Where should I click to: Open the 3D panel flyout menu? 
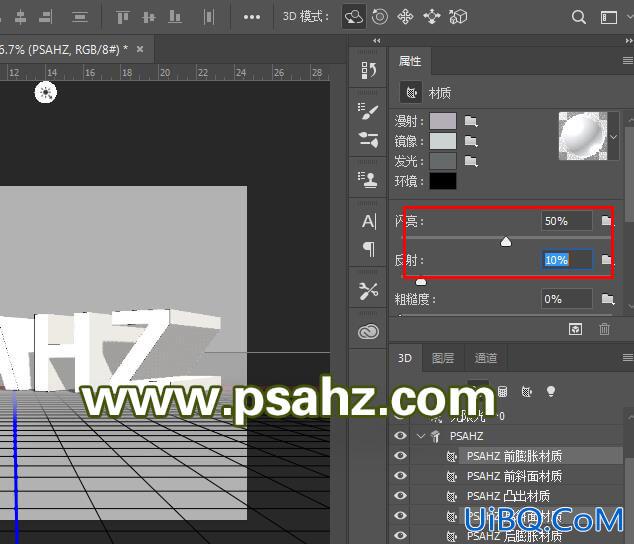point(628,358)
